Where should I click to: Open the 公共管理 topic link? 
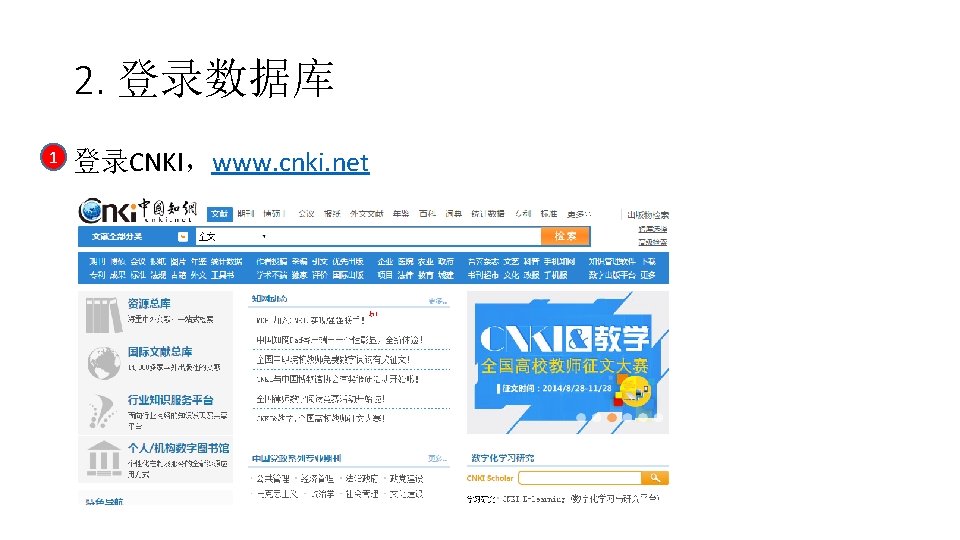[273, 479]
